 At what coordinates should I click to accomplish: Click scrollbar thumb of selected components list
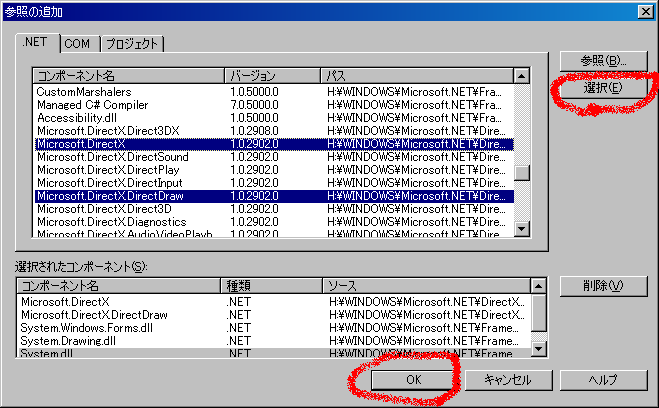(x=538, y=313)
